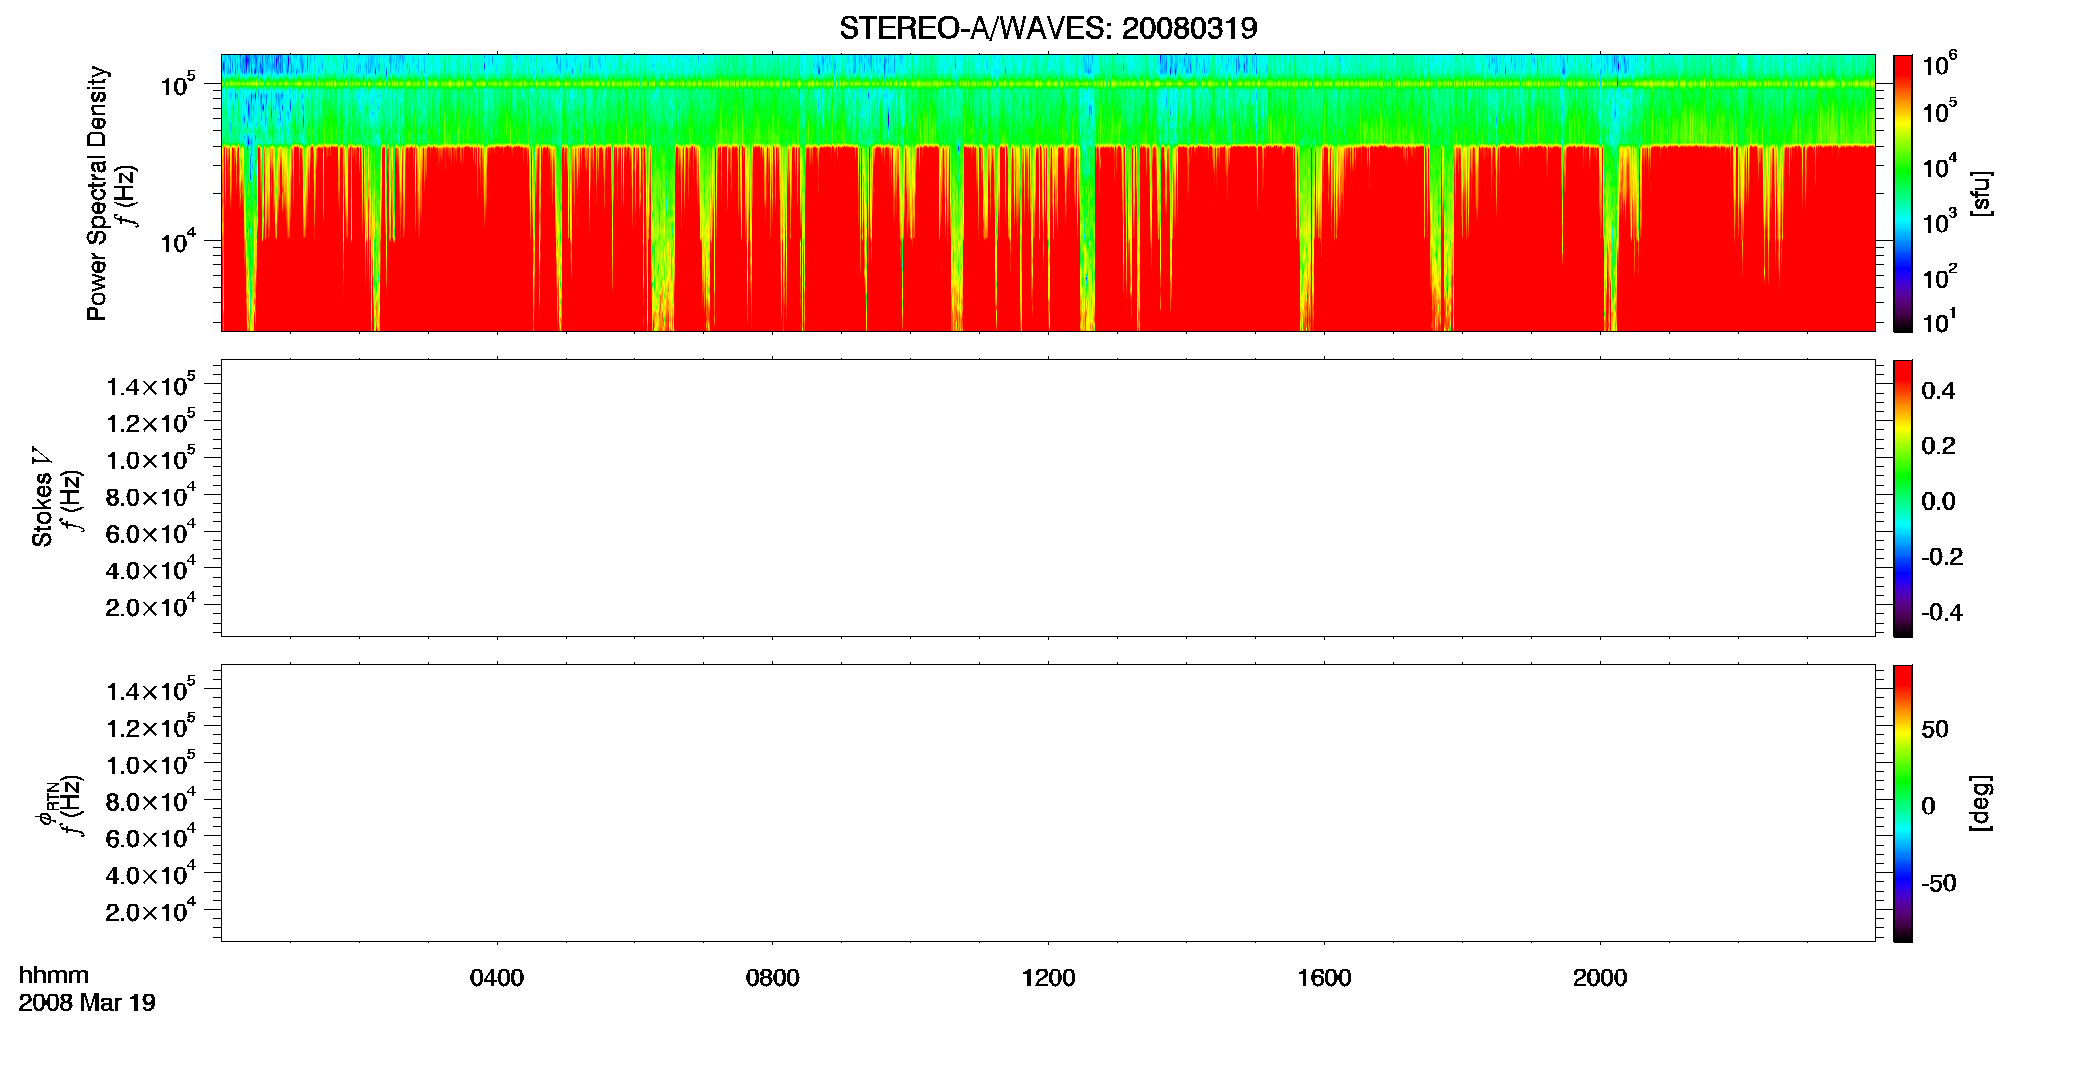This screenshot has height=1080, width=2096.
Task: Click the -0.2 label on Stokes colorbar
Action: click(x=1942, y=557)
